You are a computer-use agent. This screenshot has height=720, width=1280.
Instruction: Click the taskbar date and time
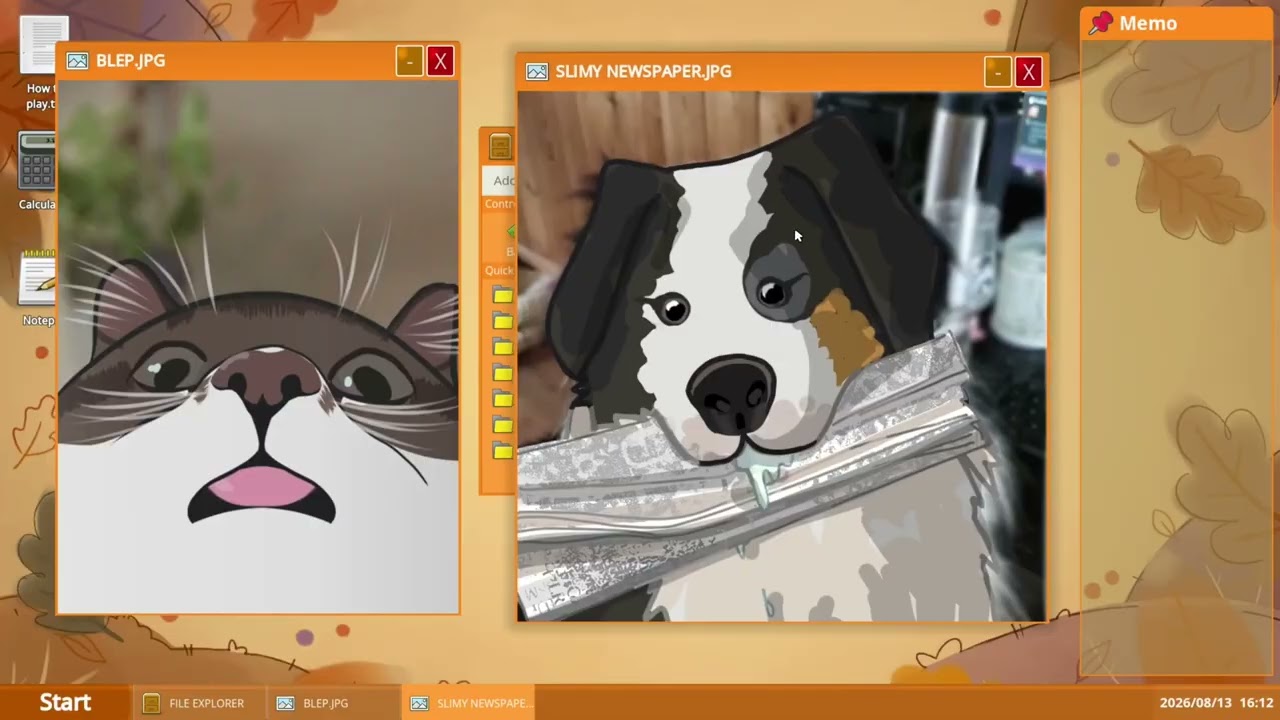pyautogui.click(x=1216, y=703)
